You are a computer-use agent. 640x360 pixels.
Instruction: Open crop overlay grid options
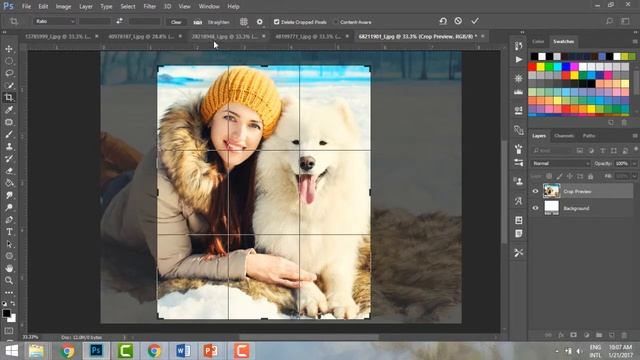pos(244,22)
